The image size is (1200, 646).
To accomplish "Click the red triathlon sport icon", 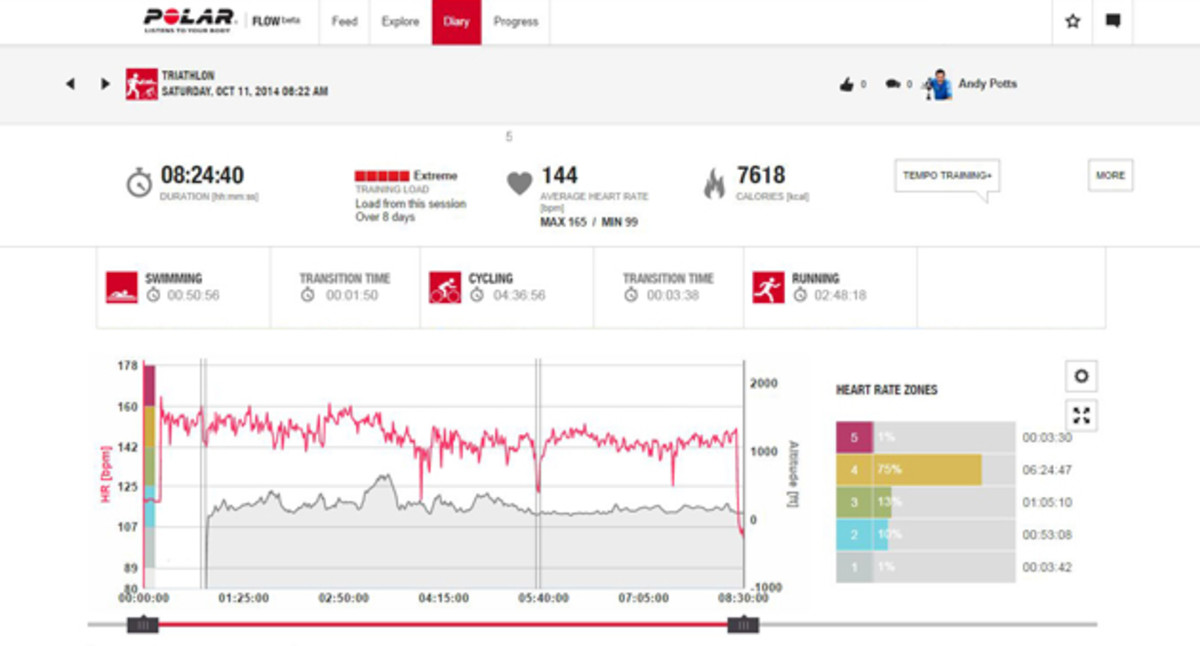I will pos(141,84).
